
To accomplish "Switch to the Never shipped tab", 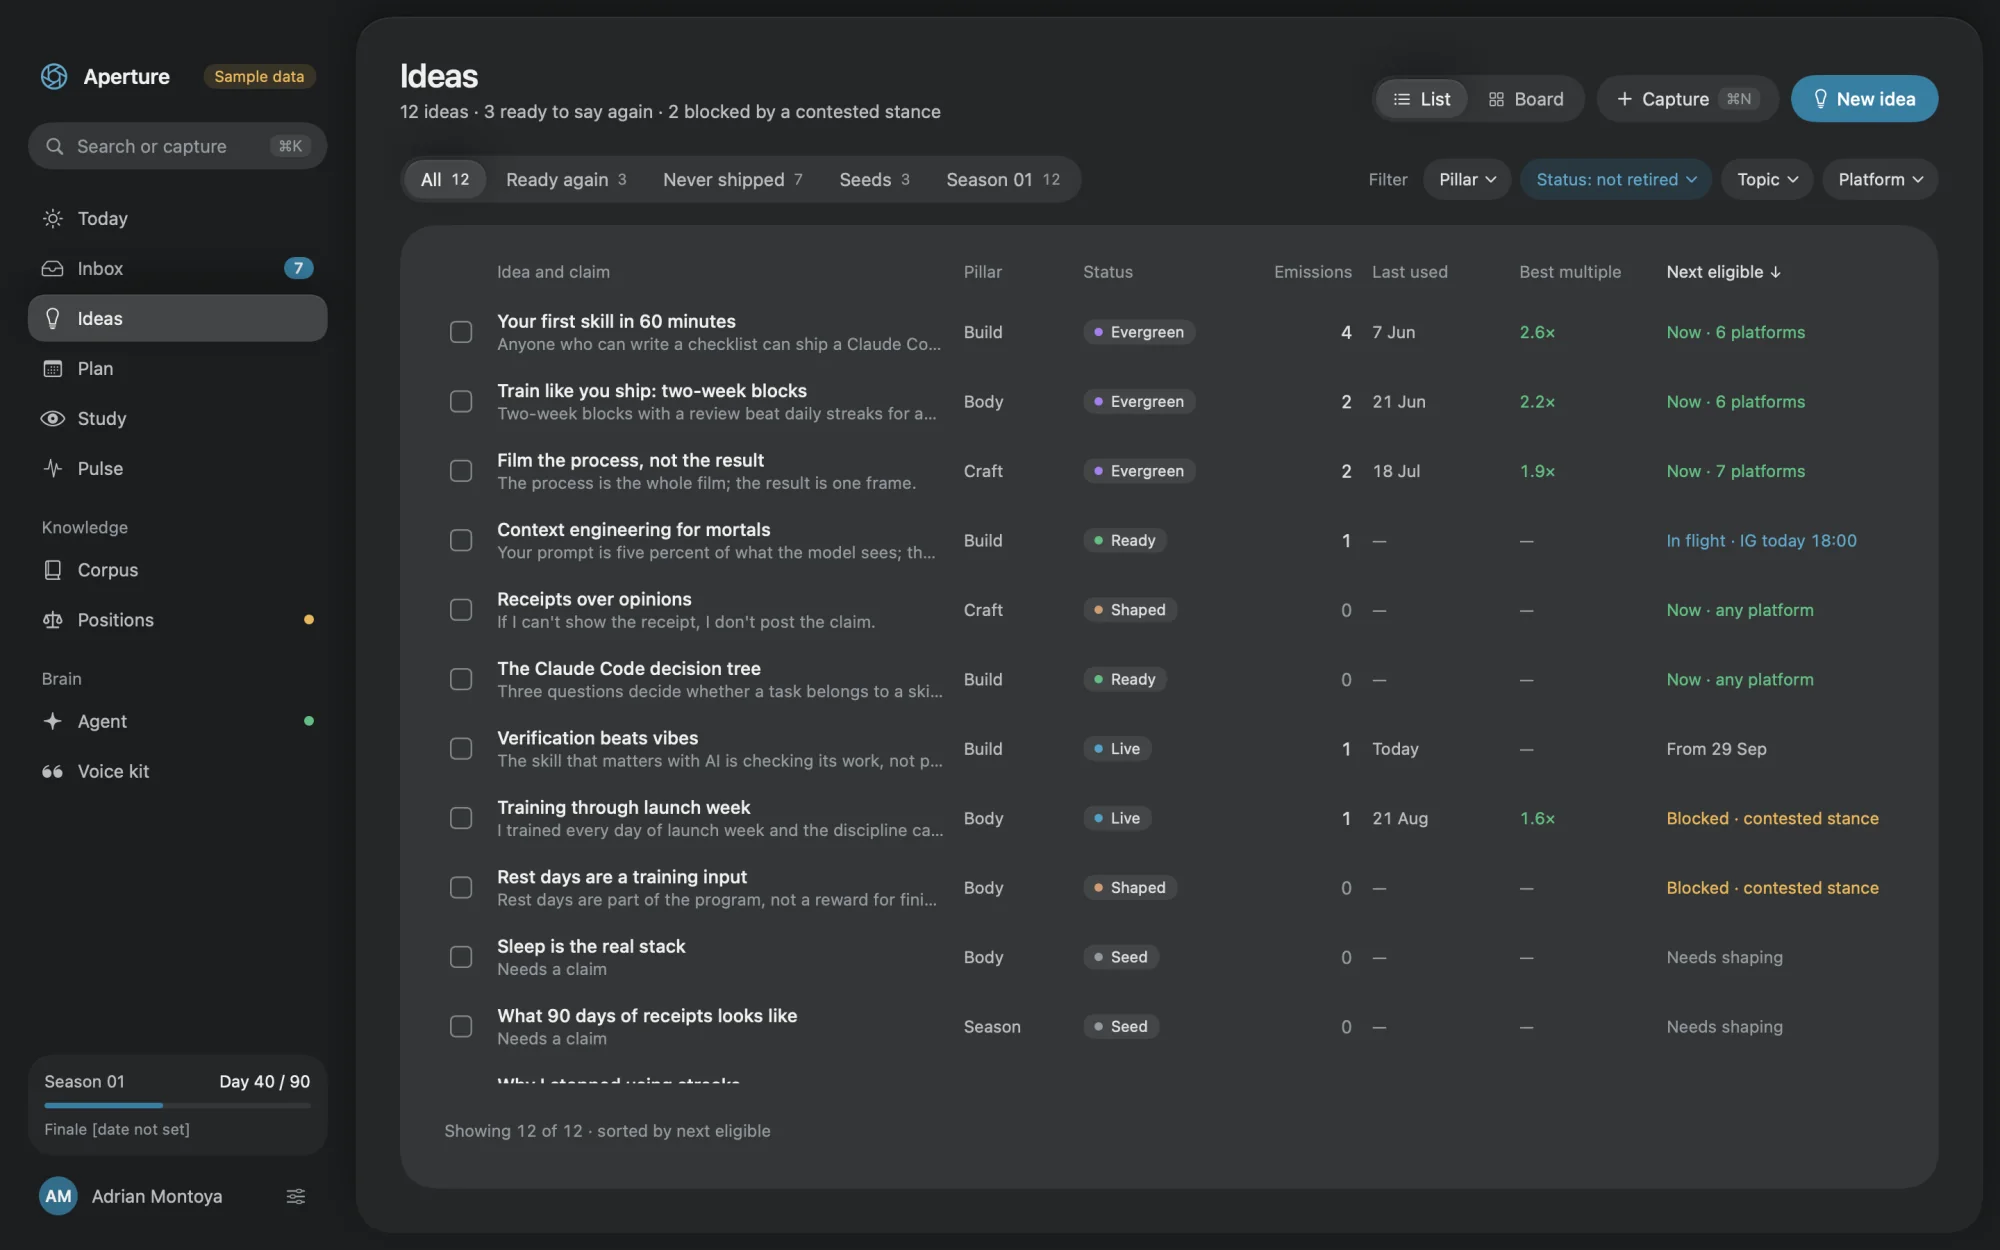I will (x=732, y=179).
